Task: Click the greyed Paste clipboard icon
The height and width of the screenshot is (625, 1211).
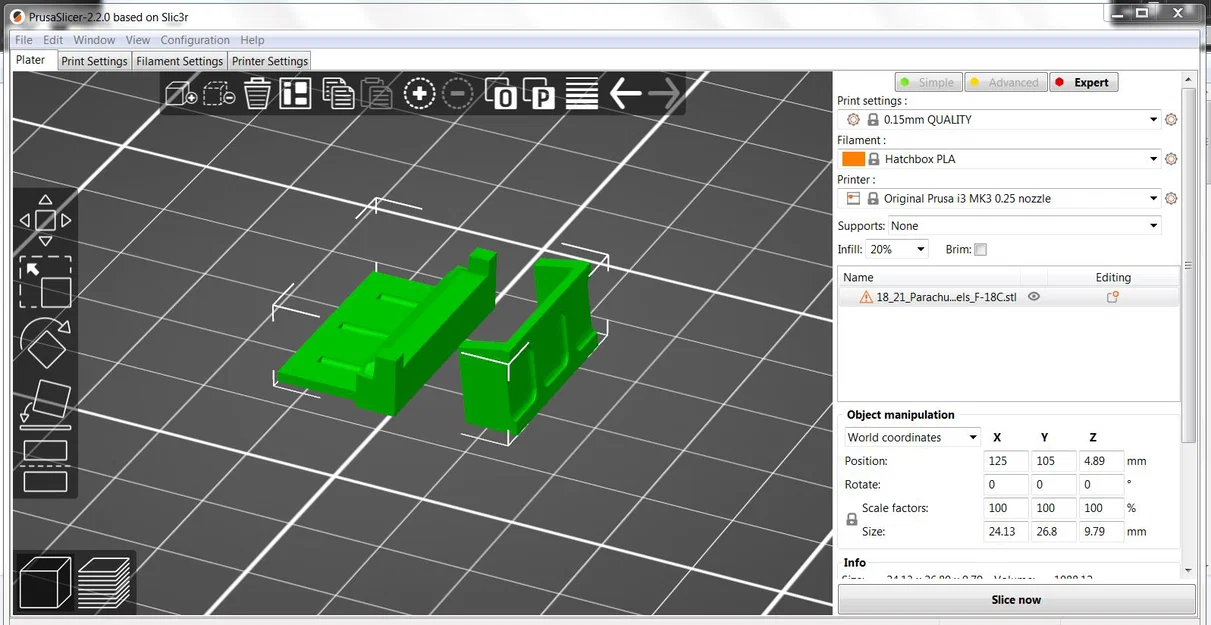Action: click(x=376, y=95)
